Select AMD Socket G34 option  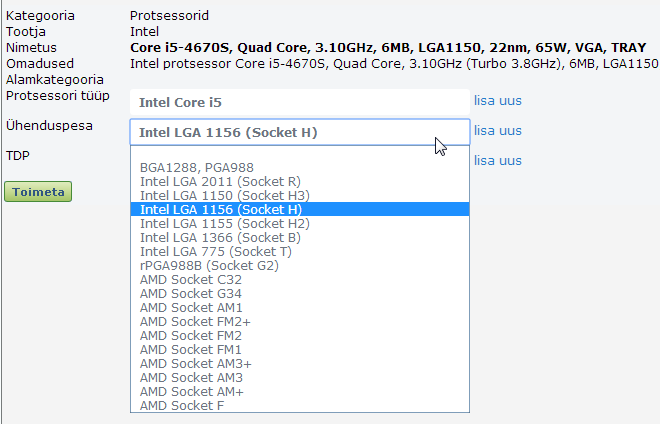point(300,293)
